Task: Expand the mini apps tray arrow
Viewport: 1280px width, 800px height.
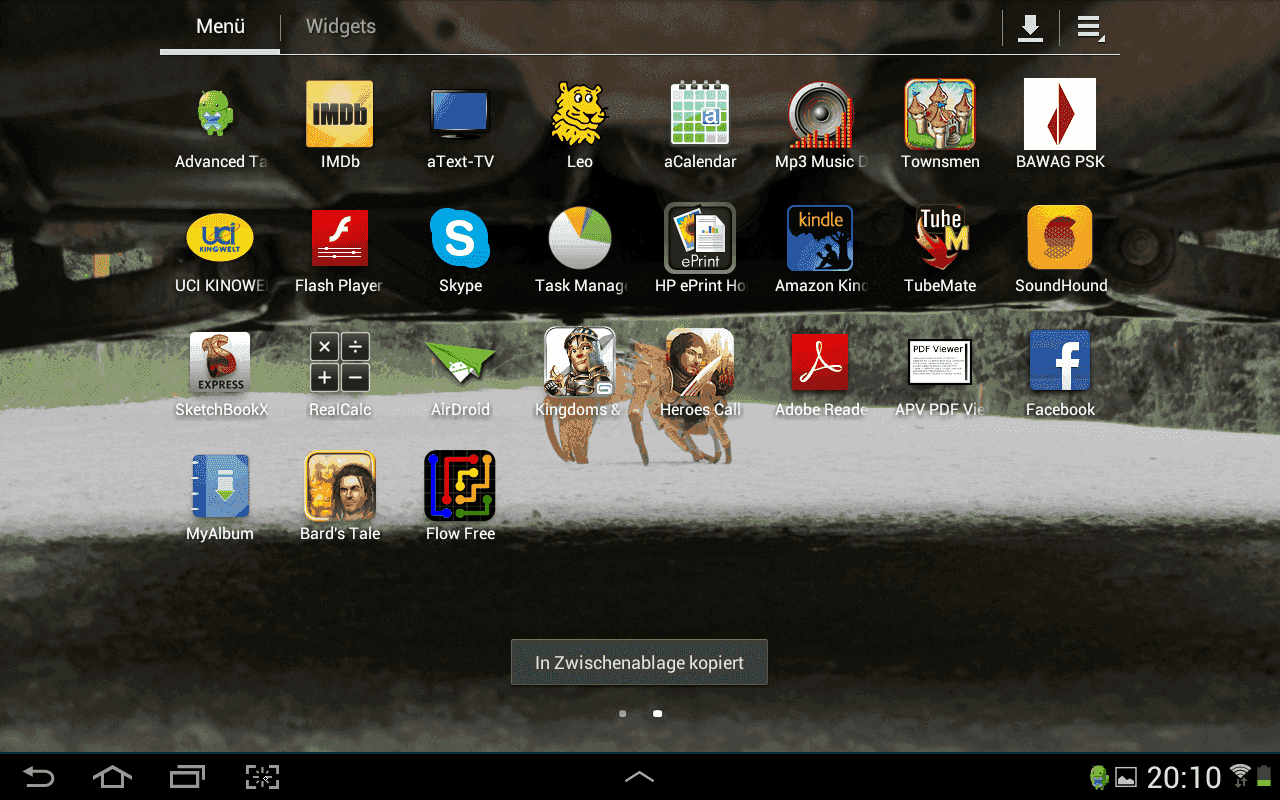Action: coord(639,777)
